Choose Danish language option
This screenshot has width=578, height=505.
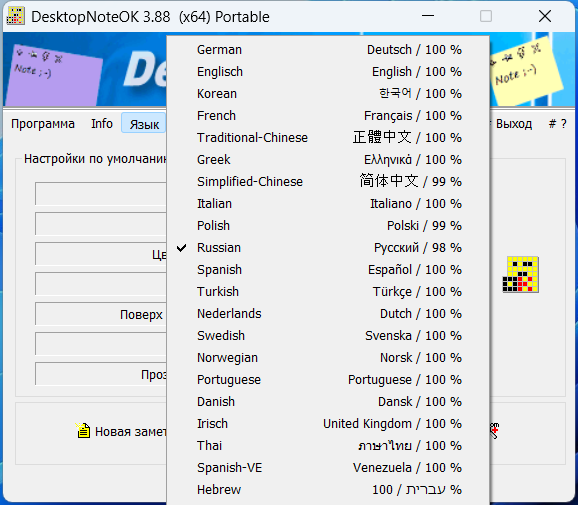pos(328,401)
